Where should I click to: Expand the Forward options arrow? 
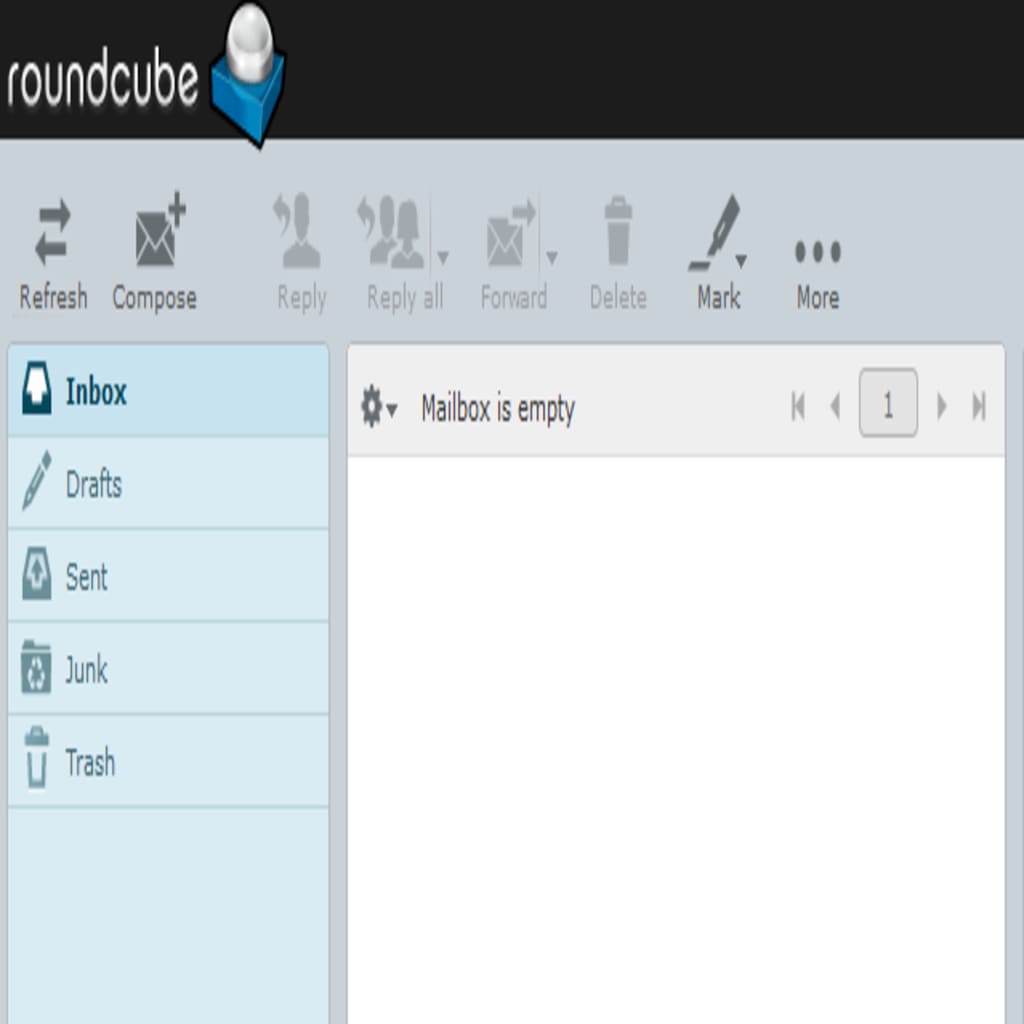coord(552,257)
